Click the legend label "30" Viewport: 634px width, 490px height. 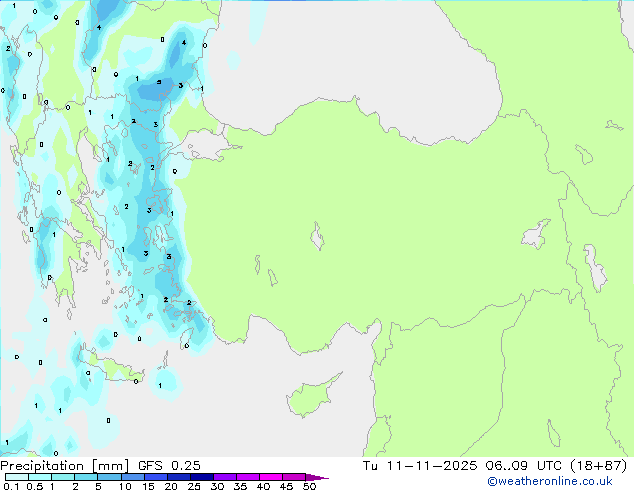tap(217, 486)
